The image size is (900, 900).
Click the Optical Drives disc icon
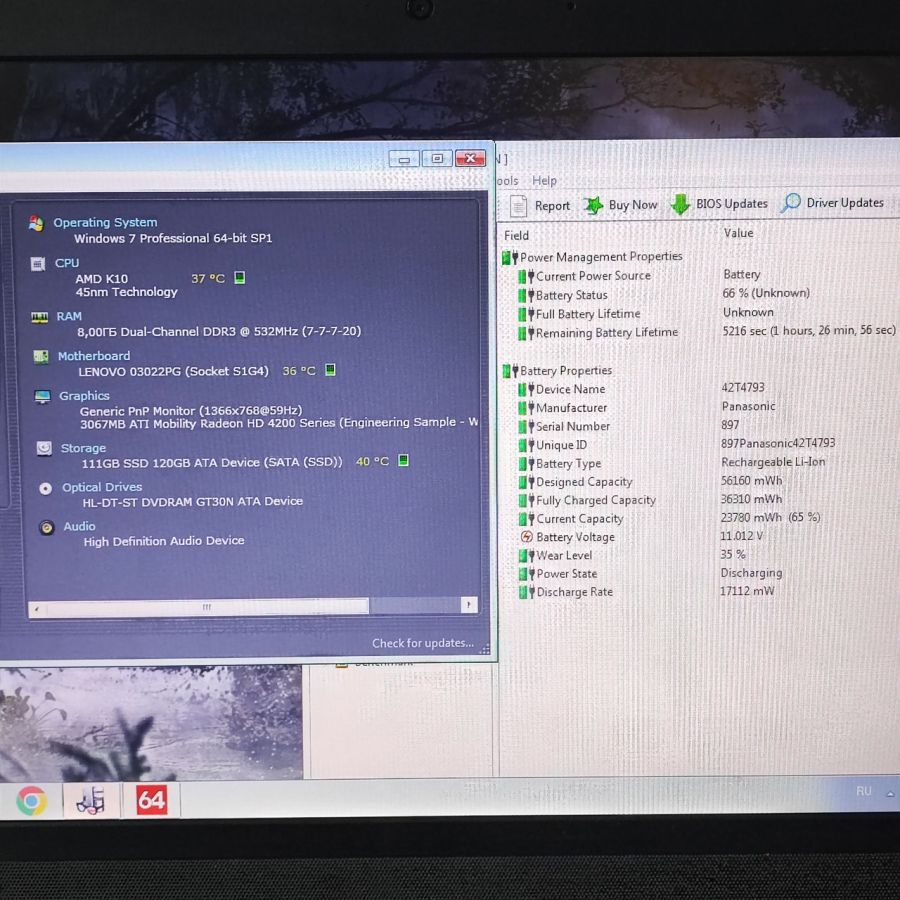tap(45, 488)
